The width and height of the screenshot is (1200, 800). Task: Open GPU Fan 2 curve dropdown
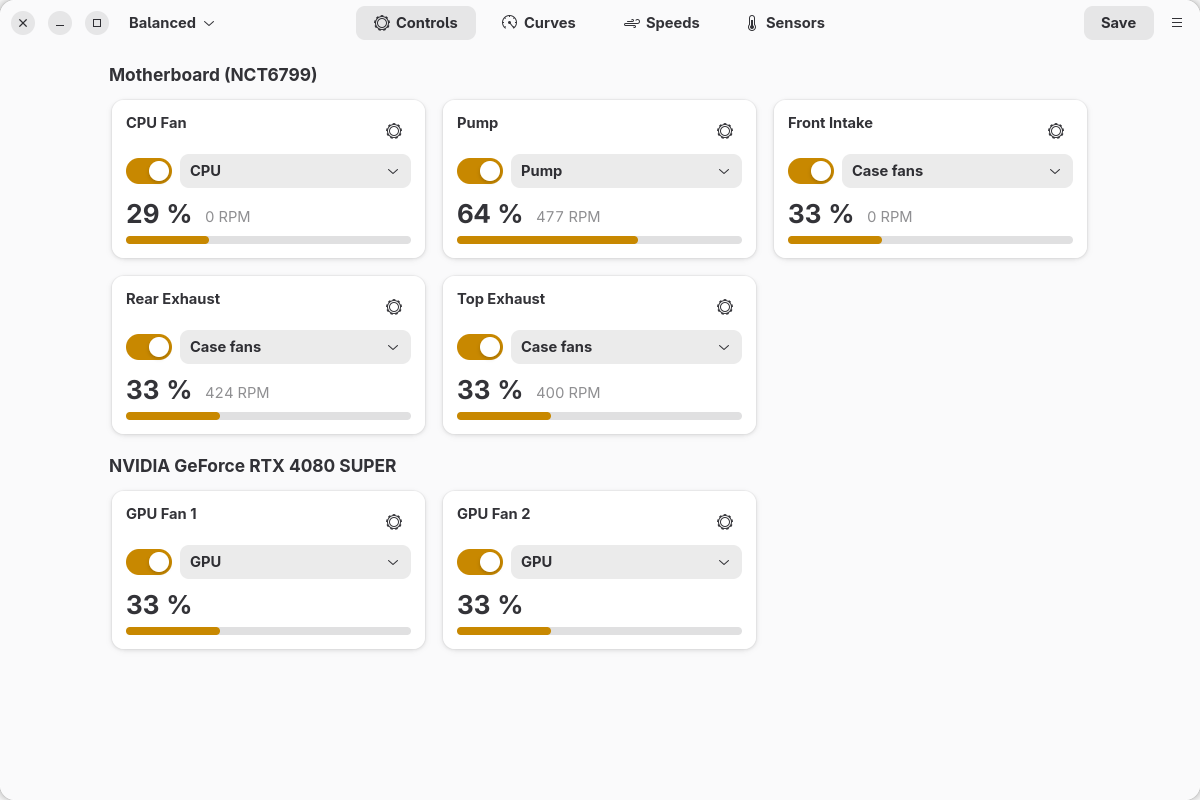(x=626, y=562)
